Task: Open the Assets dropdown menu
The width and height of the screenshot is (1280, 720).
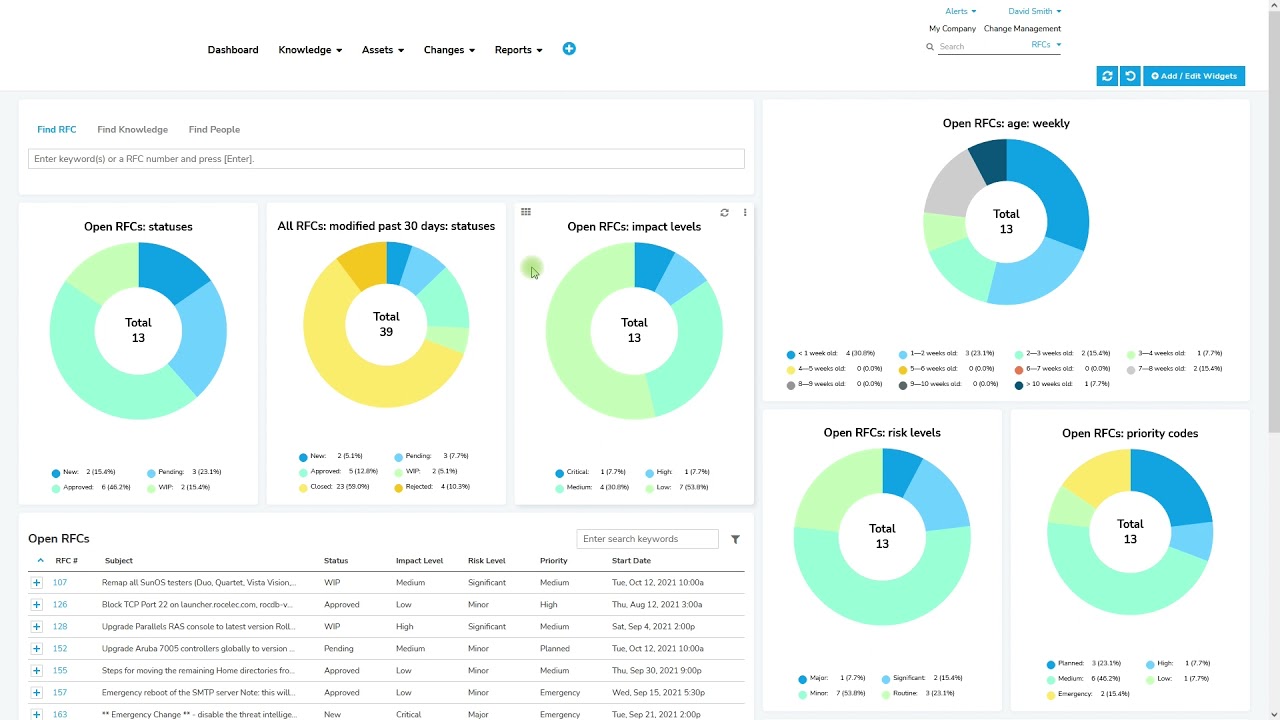Action: pos(383,50)
